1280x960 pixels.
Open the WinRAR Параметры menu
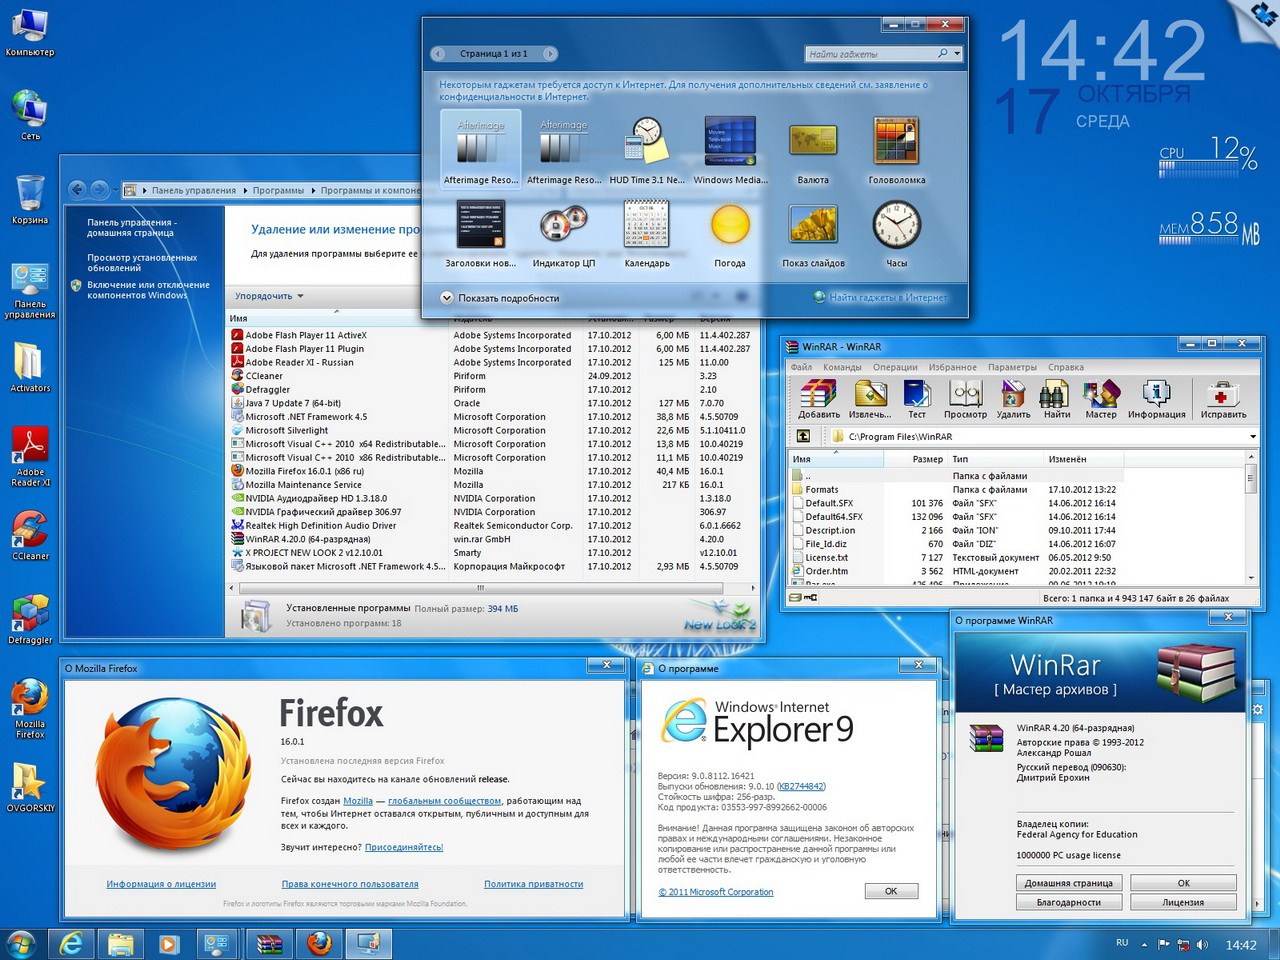click(1012, 367)
